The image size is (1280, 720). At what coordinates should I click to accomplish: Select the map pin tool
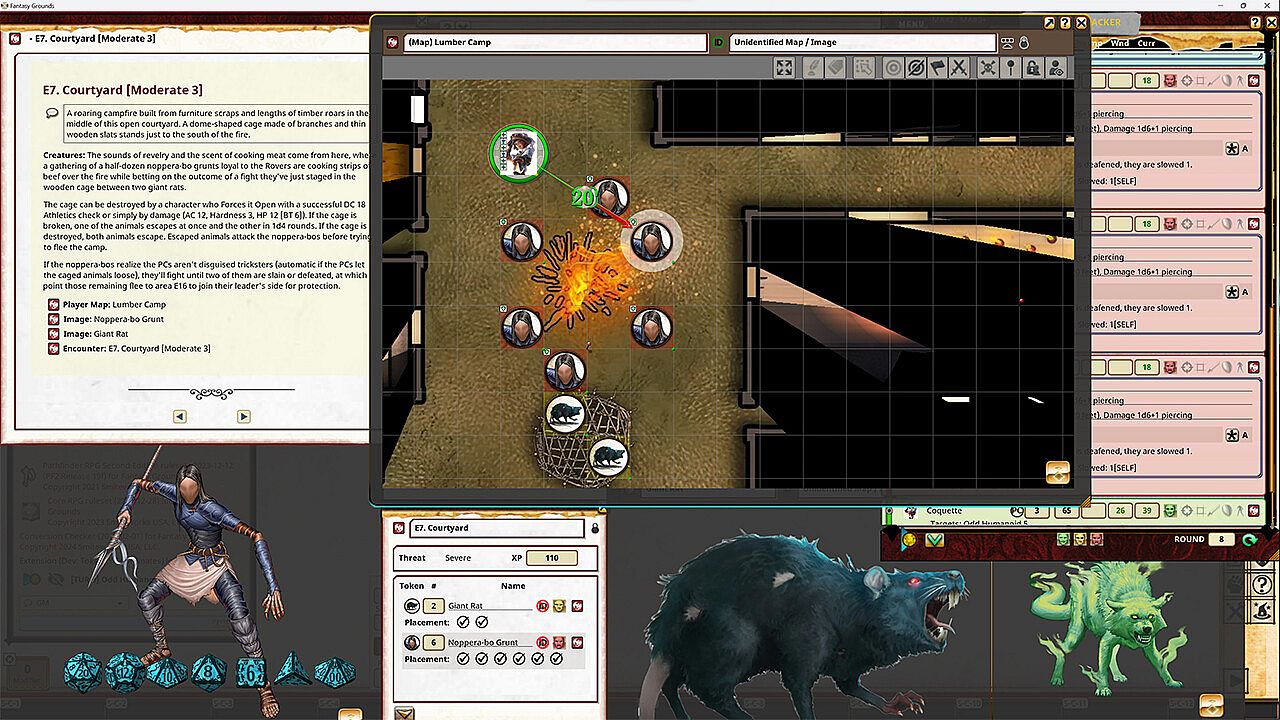point(1011,67)
